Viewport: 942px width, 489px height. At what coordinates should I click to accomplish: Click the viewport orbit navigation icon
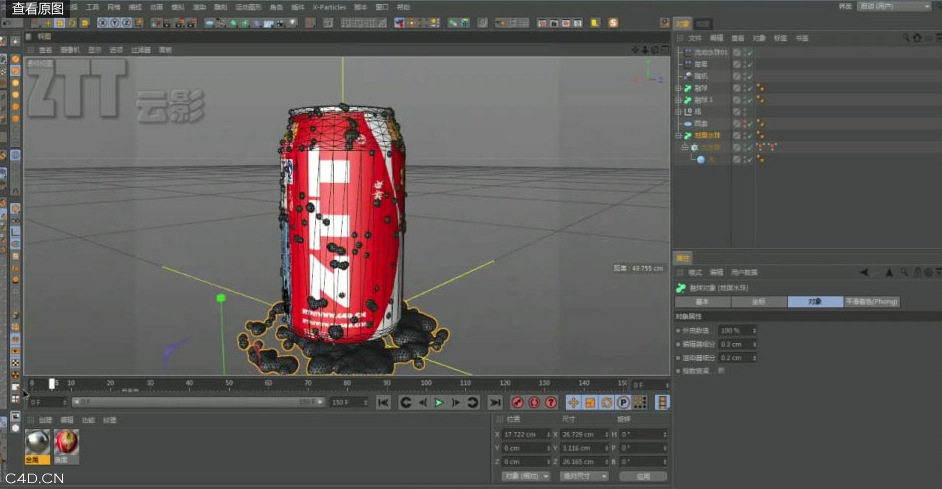click(655, 50)
